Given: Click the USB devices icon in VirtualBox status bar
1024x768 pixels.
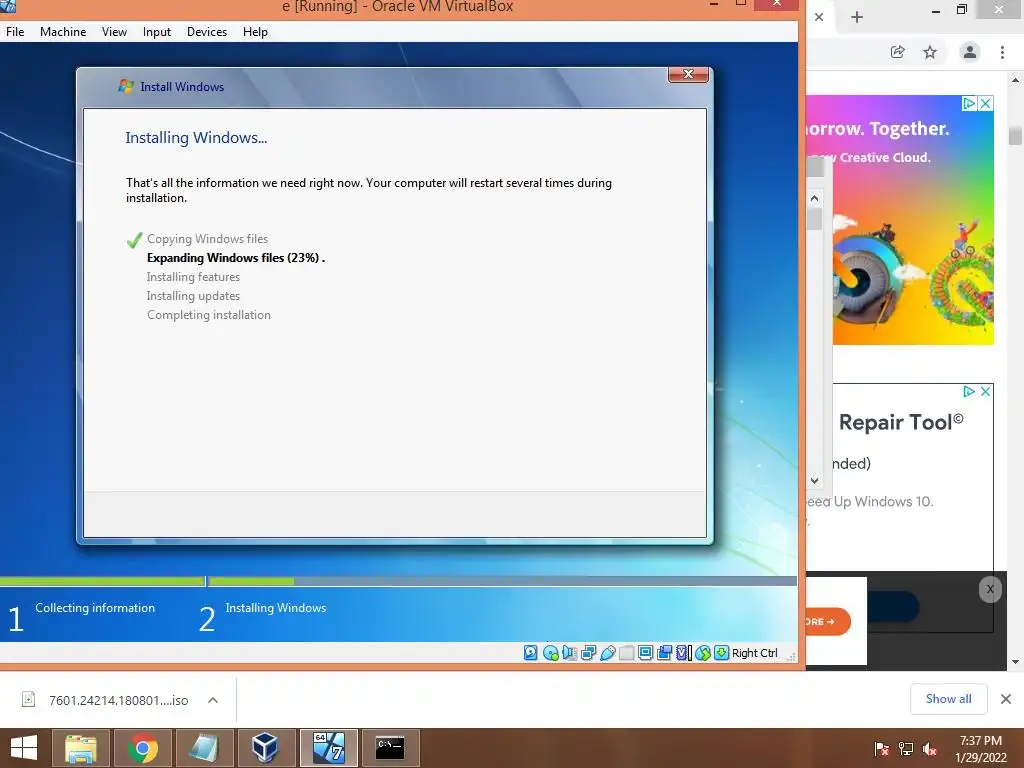Looking at the screenshot, I should (x=607, y=652).
